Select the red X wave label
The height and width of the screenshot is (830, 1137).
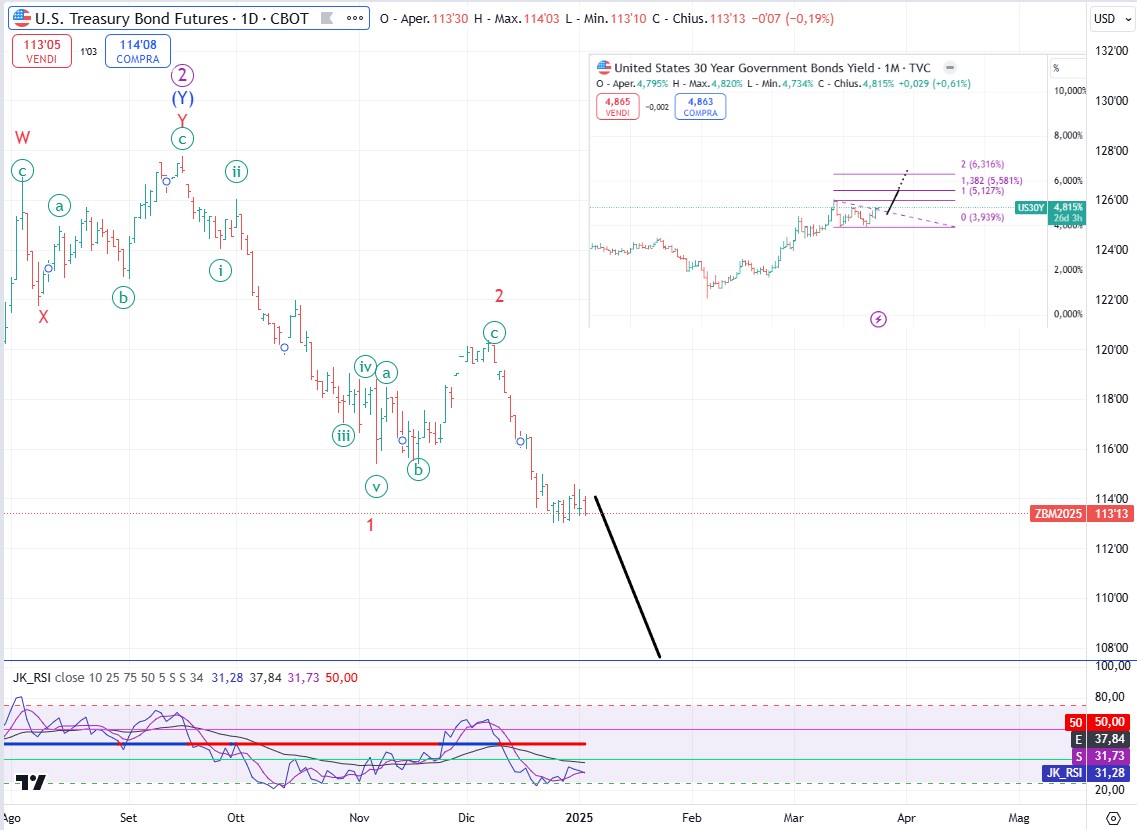pos(44,317)
